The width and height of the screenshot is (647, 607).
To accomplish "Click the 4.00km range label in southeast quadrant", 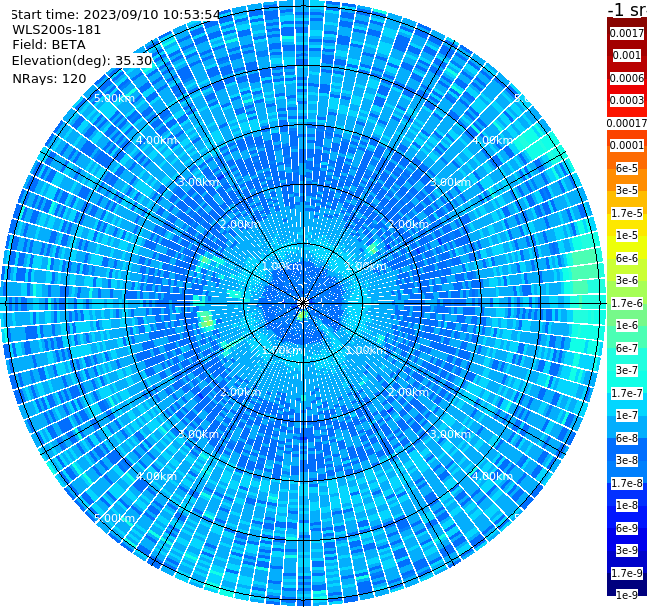I will click(492, 476).
